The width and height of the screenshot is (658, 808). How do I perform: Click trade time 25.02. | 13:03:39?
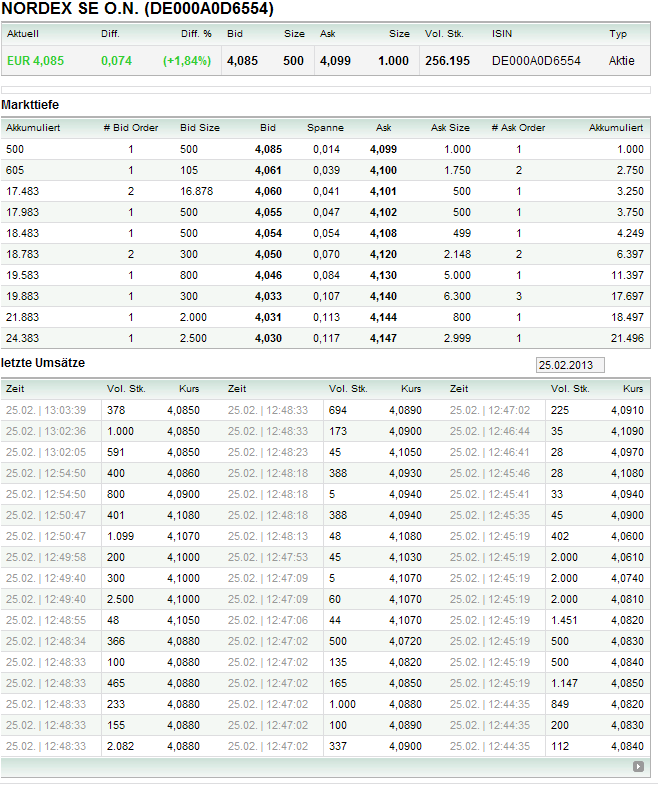pyautogui.click(x=46, y=410)
